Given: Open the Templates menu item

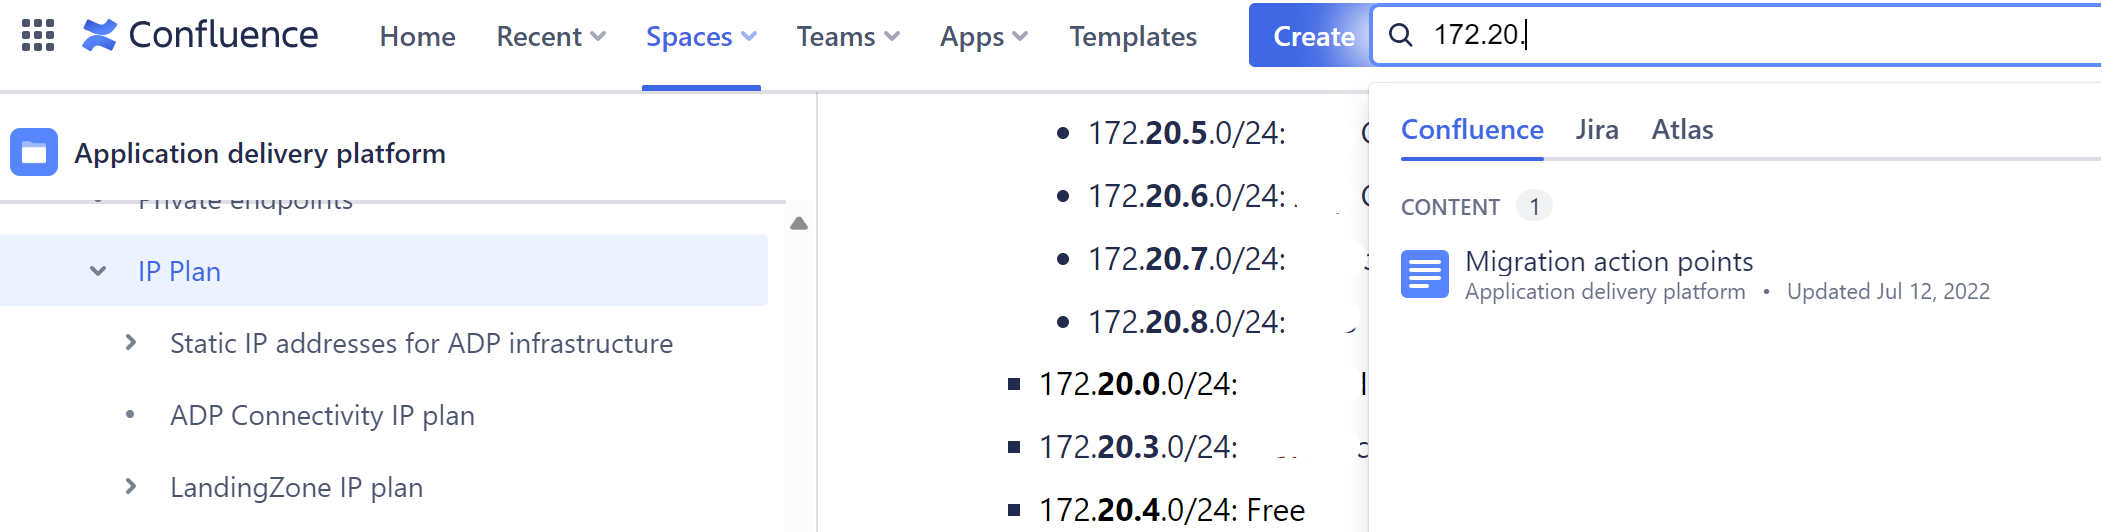Looking at the screenshot, I should (x=1133, y=37).
